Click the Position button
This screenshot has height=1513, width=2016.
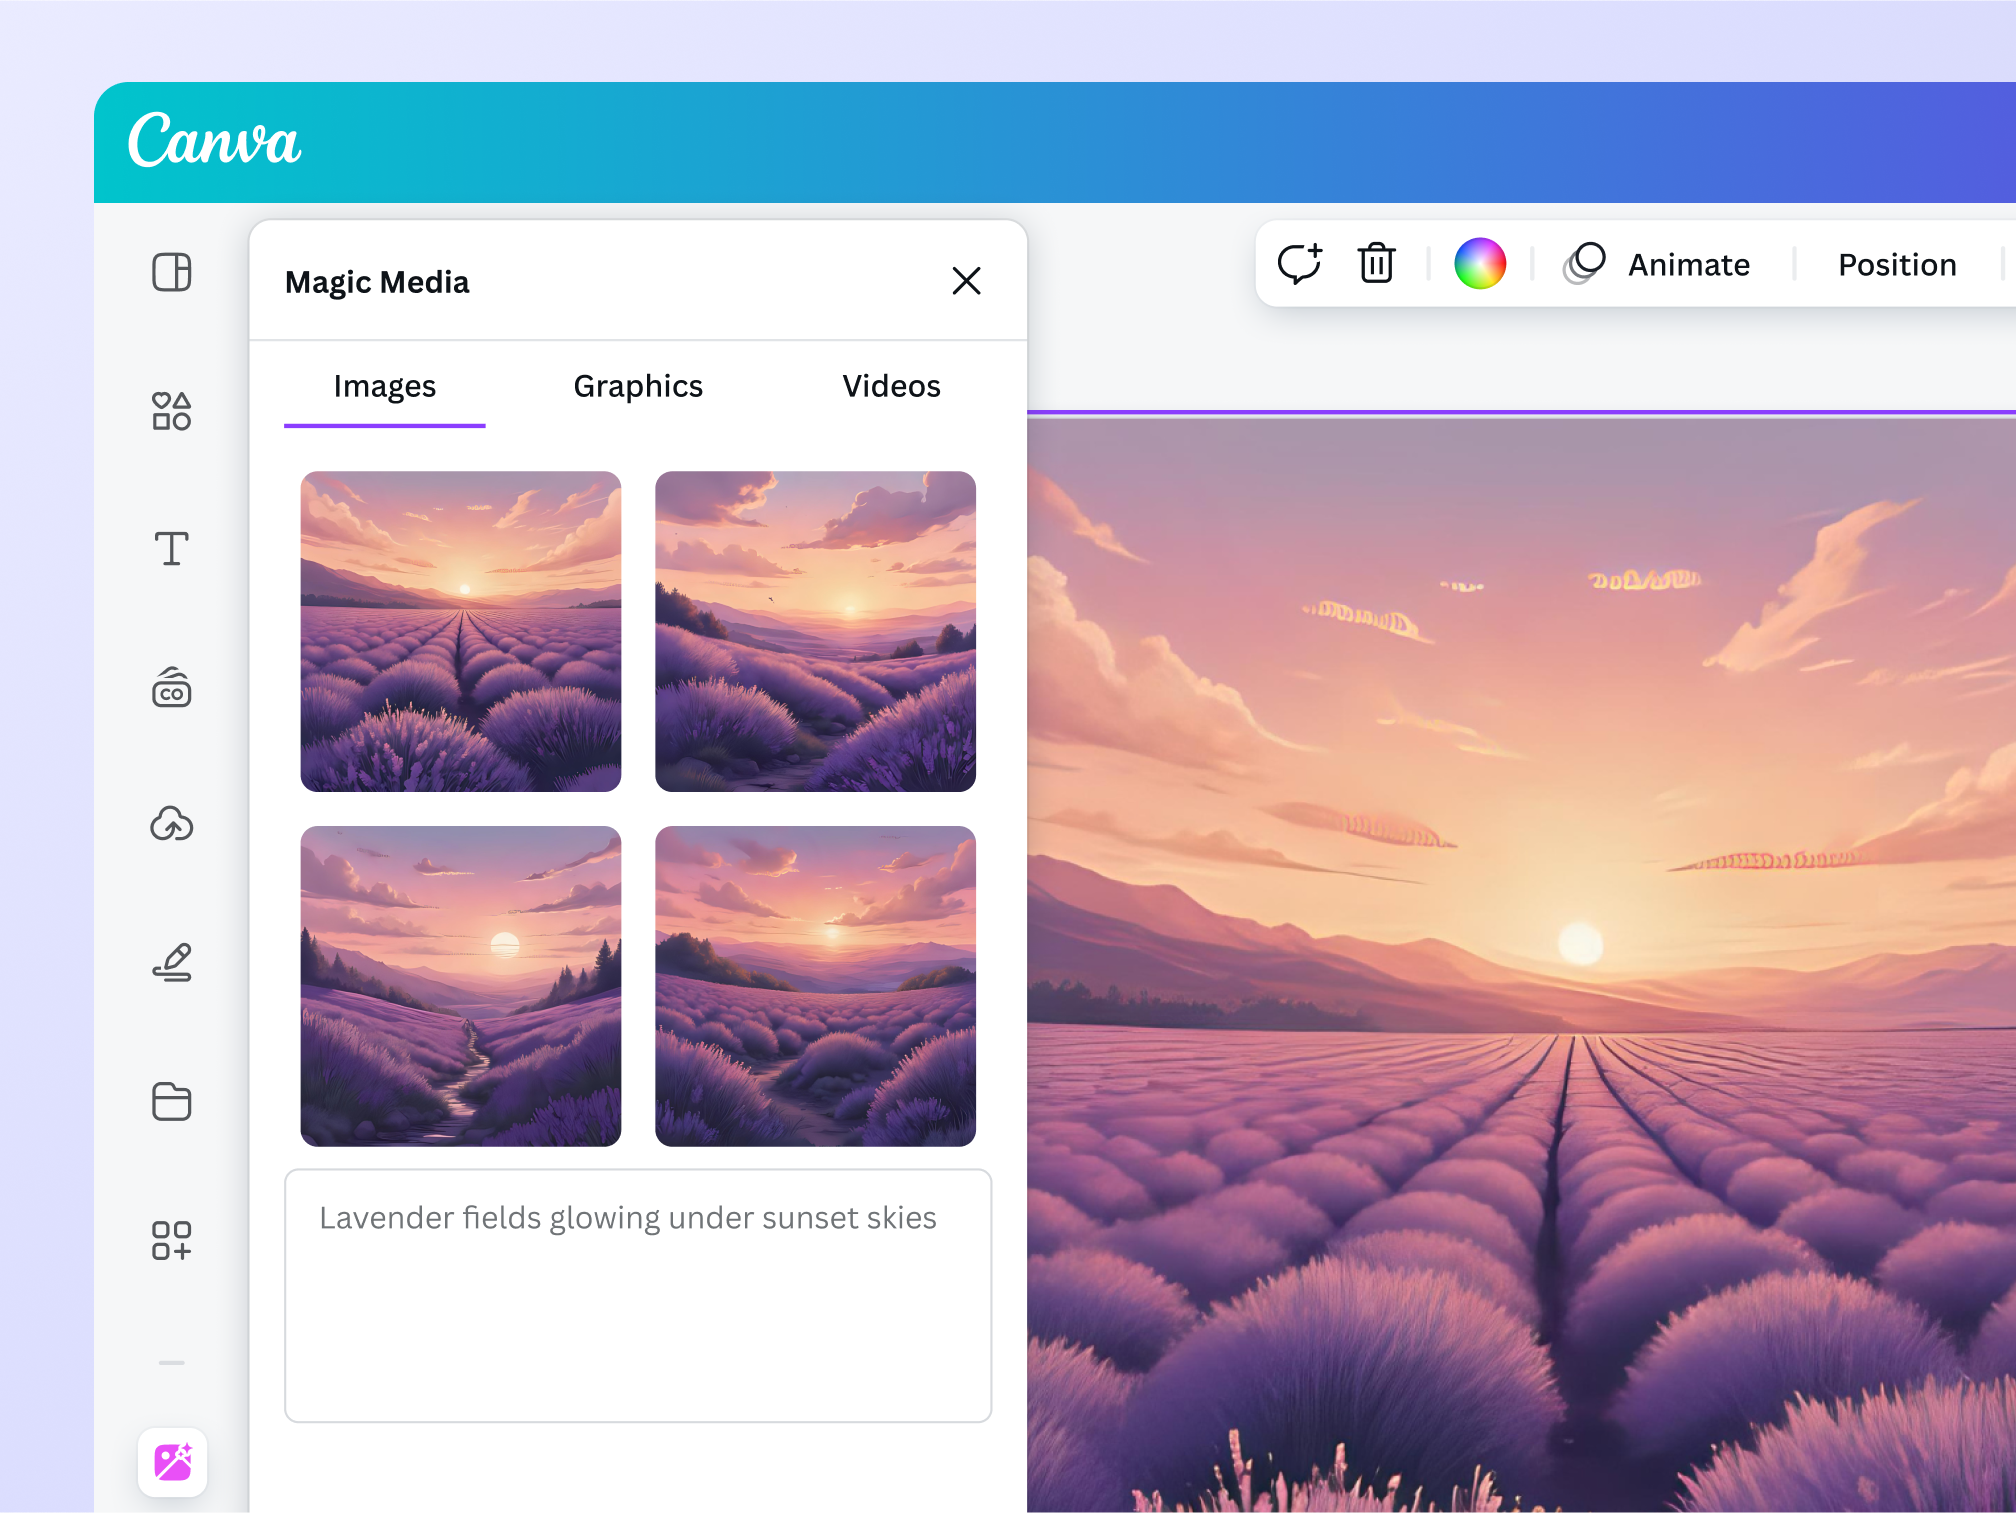(1896, 264)
